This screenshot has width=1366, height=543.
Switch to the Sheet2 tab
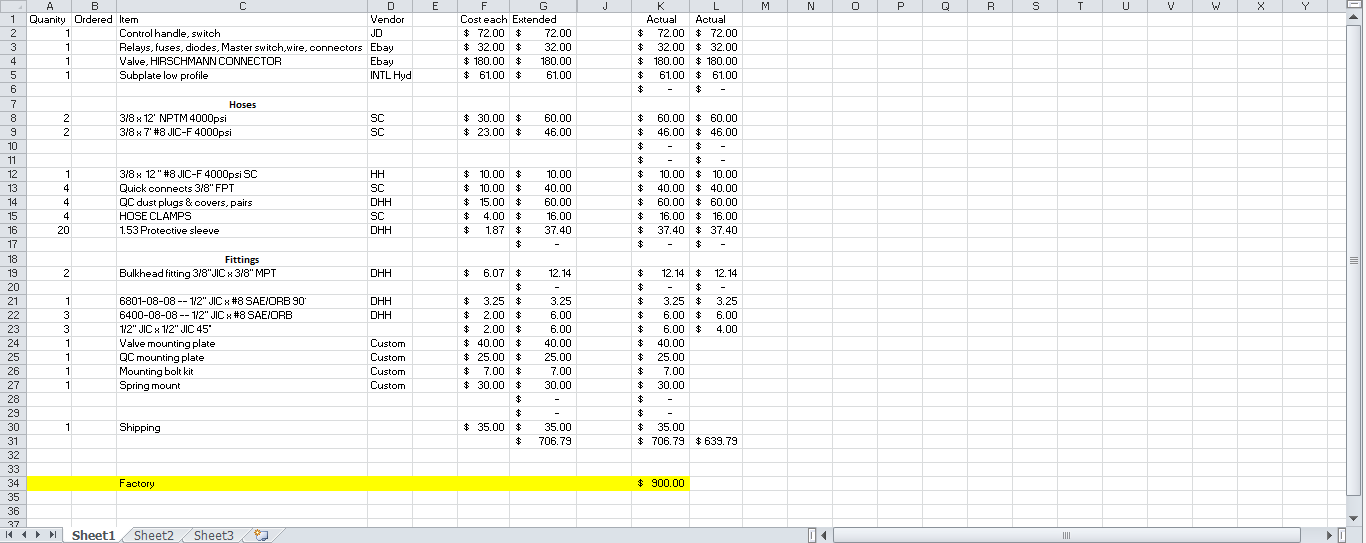pos(154,535)
